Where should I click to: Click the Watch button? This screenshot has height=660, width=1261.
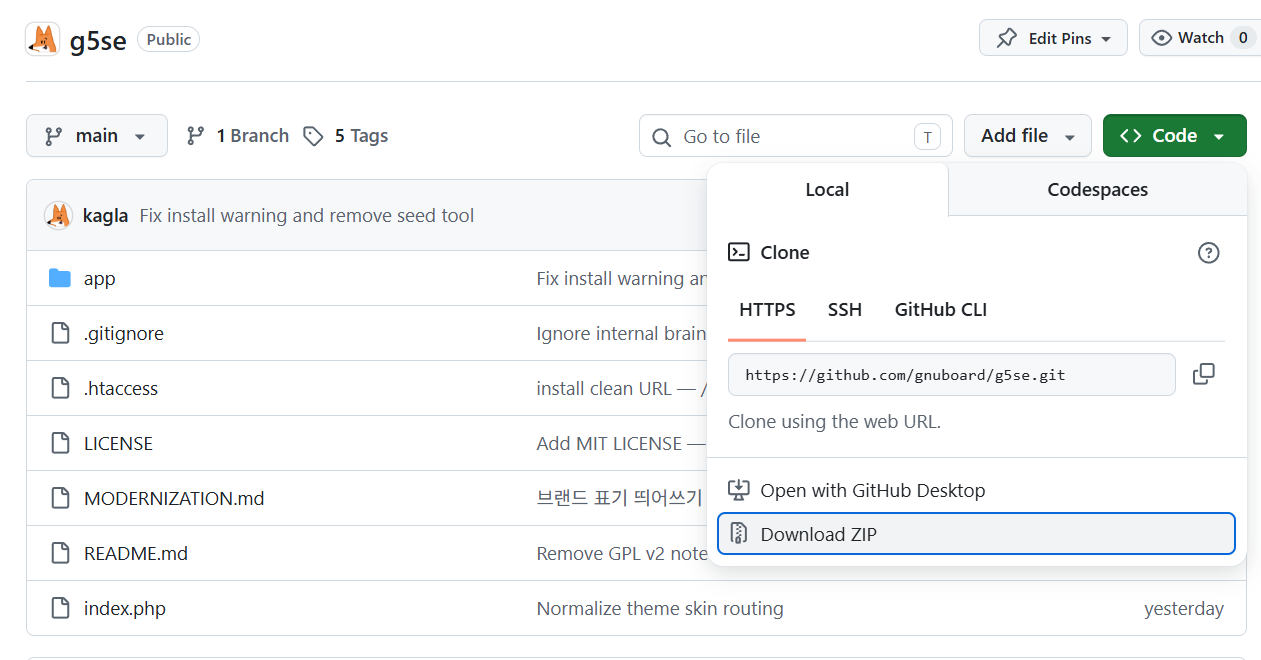tap(1200, 38)
